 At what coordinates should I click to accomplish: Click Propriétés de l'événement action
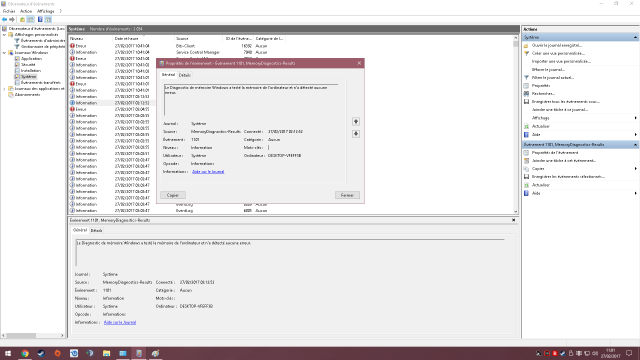coord(555,153)
